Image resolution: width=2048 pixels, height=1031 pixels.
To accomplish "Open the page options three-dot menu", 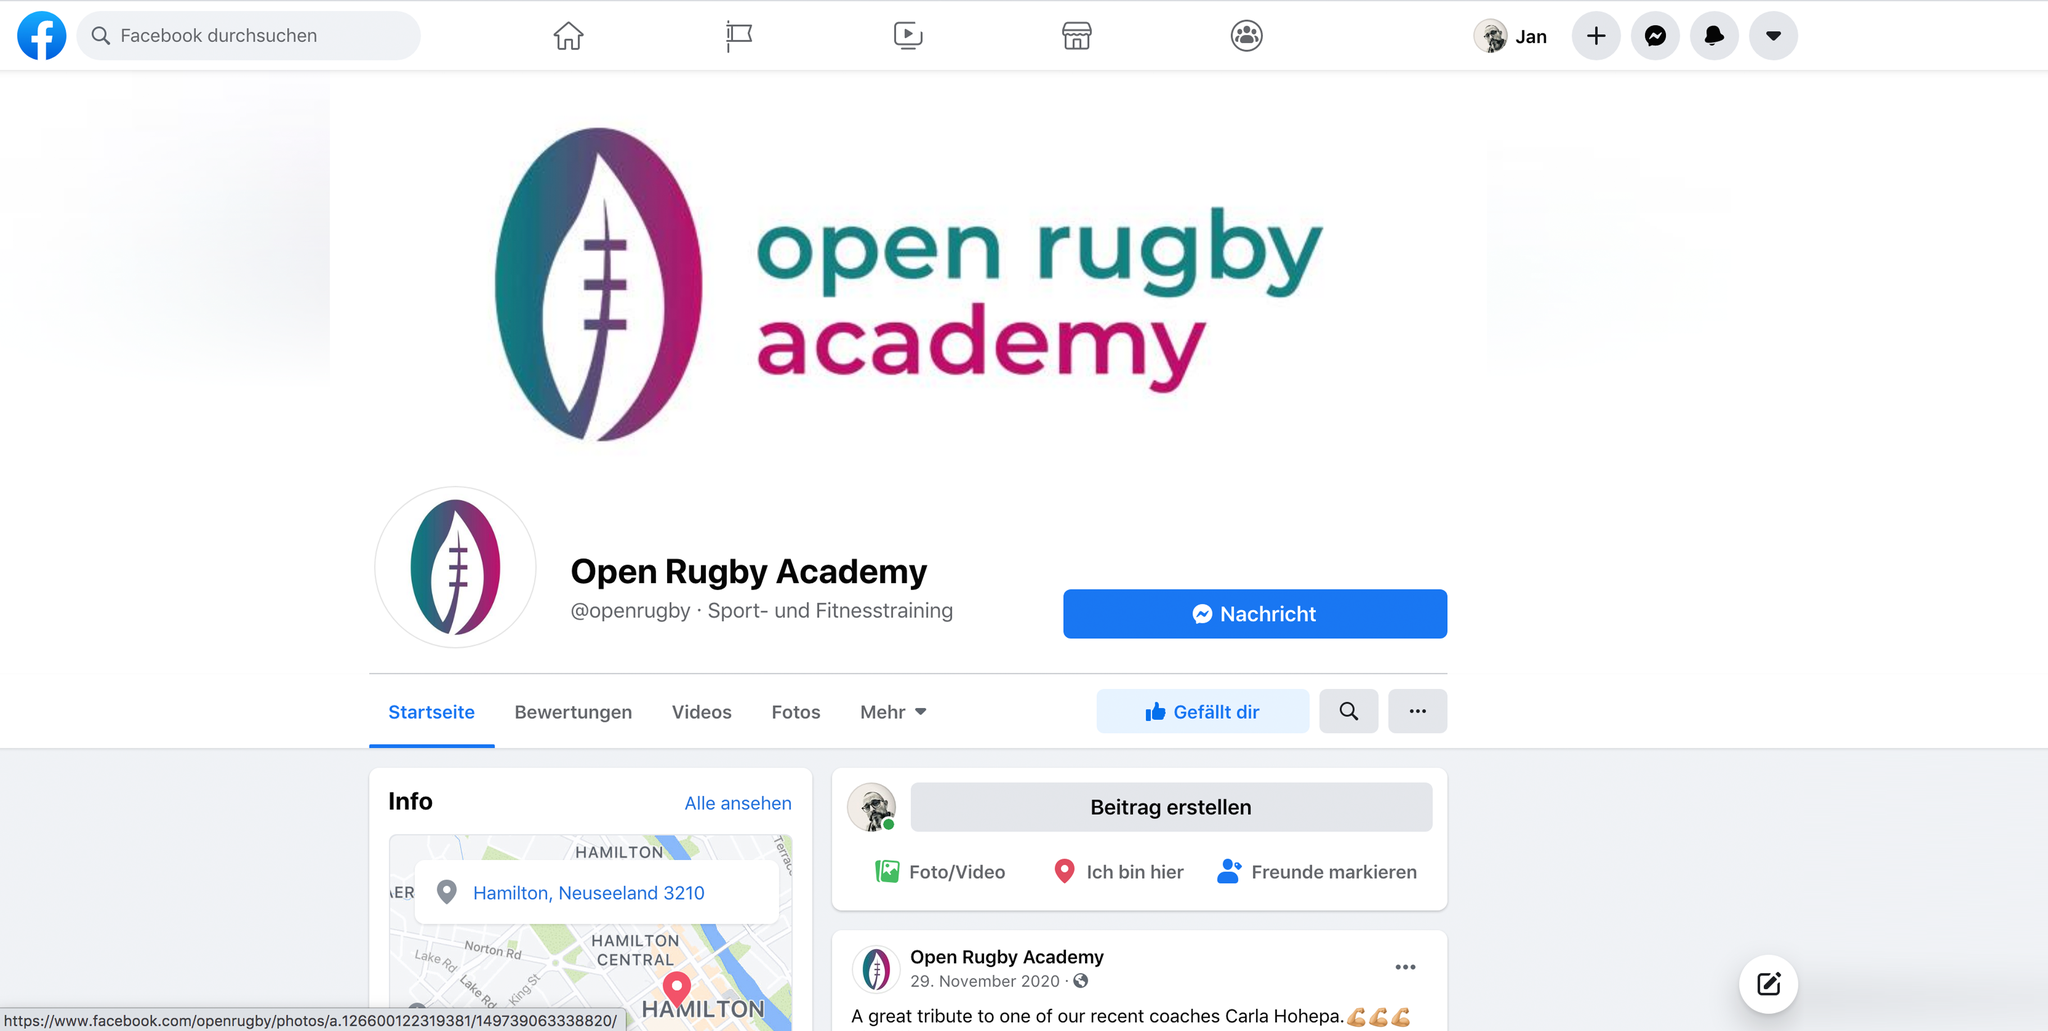I will pyautogui.click(x=1417, y=711).
